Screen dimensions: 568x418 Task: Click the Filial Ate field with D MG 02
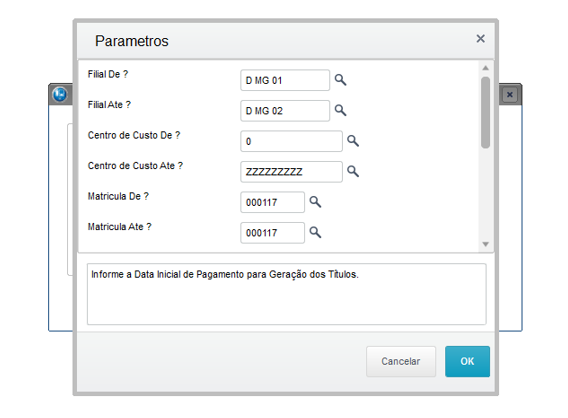point(285,110)
